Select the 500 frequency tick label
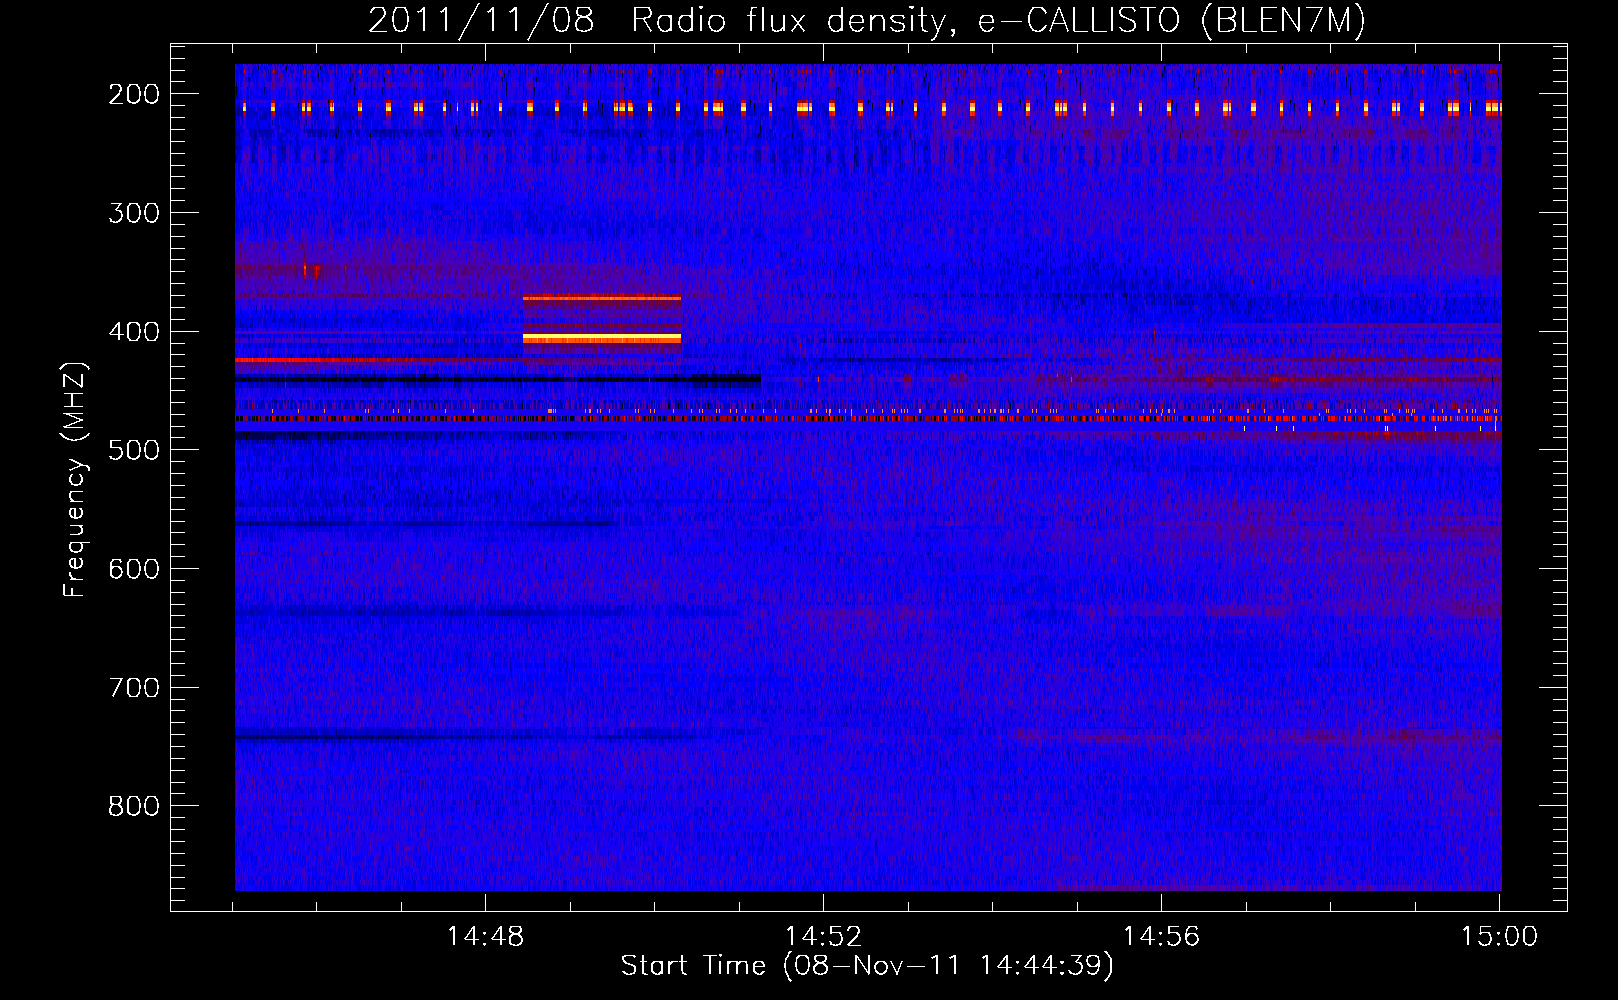 134,450
